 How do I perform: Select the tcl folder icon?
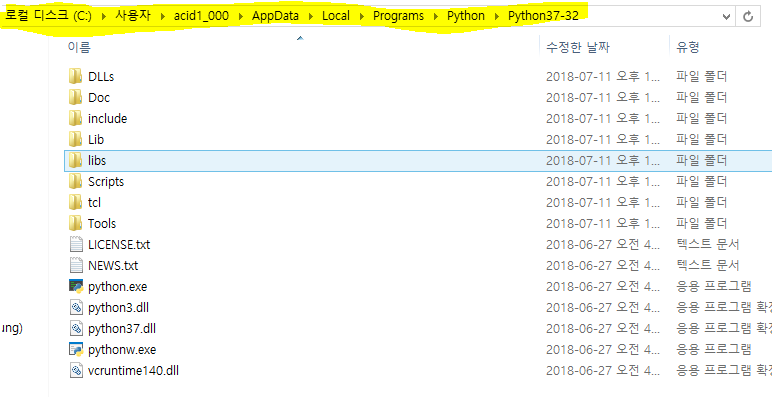(75, 202)
